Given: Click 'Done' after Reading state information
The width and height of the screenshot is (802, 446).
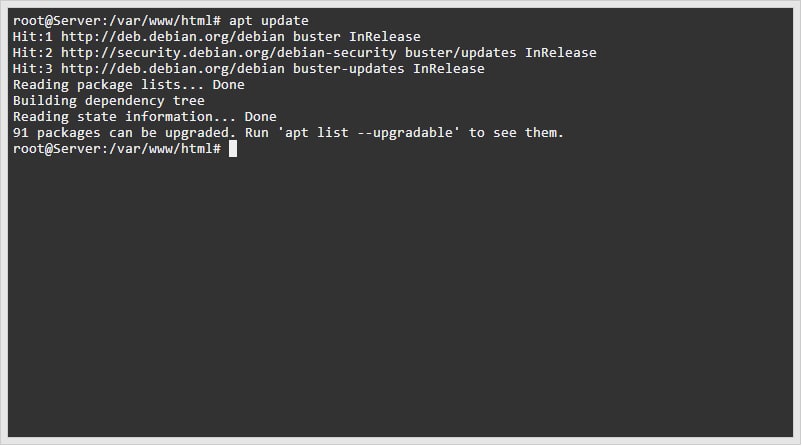Looking at the screenshot, I should 261,116.
